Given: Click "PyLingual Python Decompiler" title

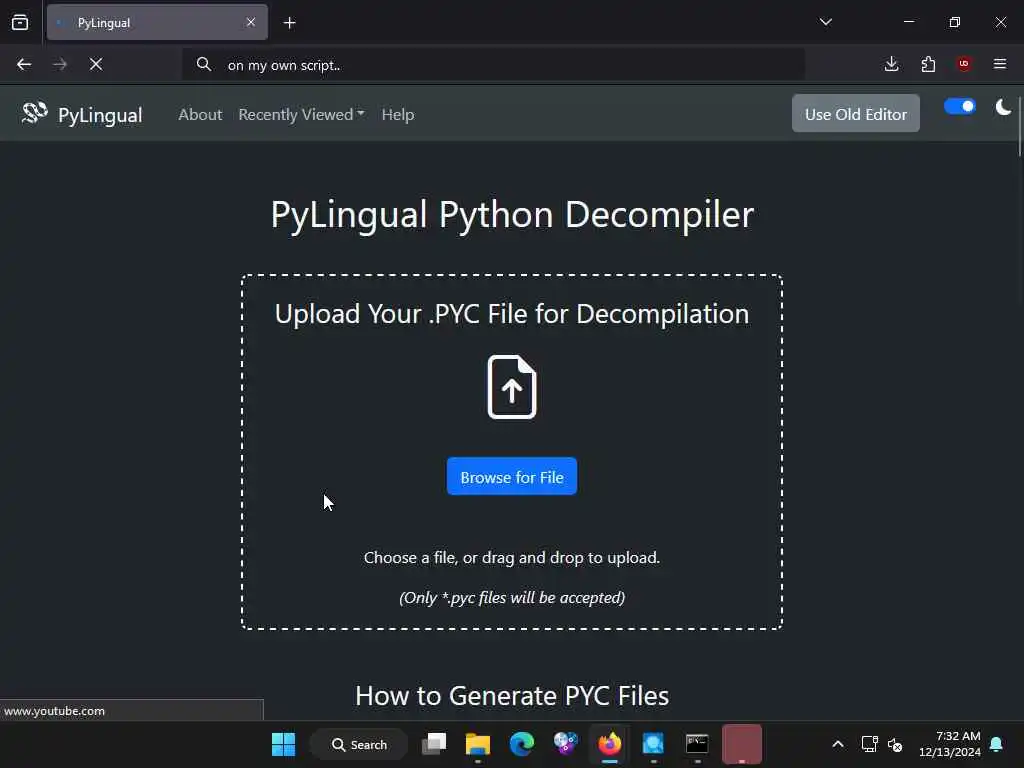Looking at the screenshot, I should coord(512,214).
